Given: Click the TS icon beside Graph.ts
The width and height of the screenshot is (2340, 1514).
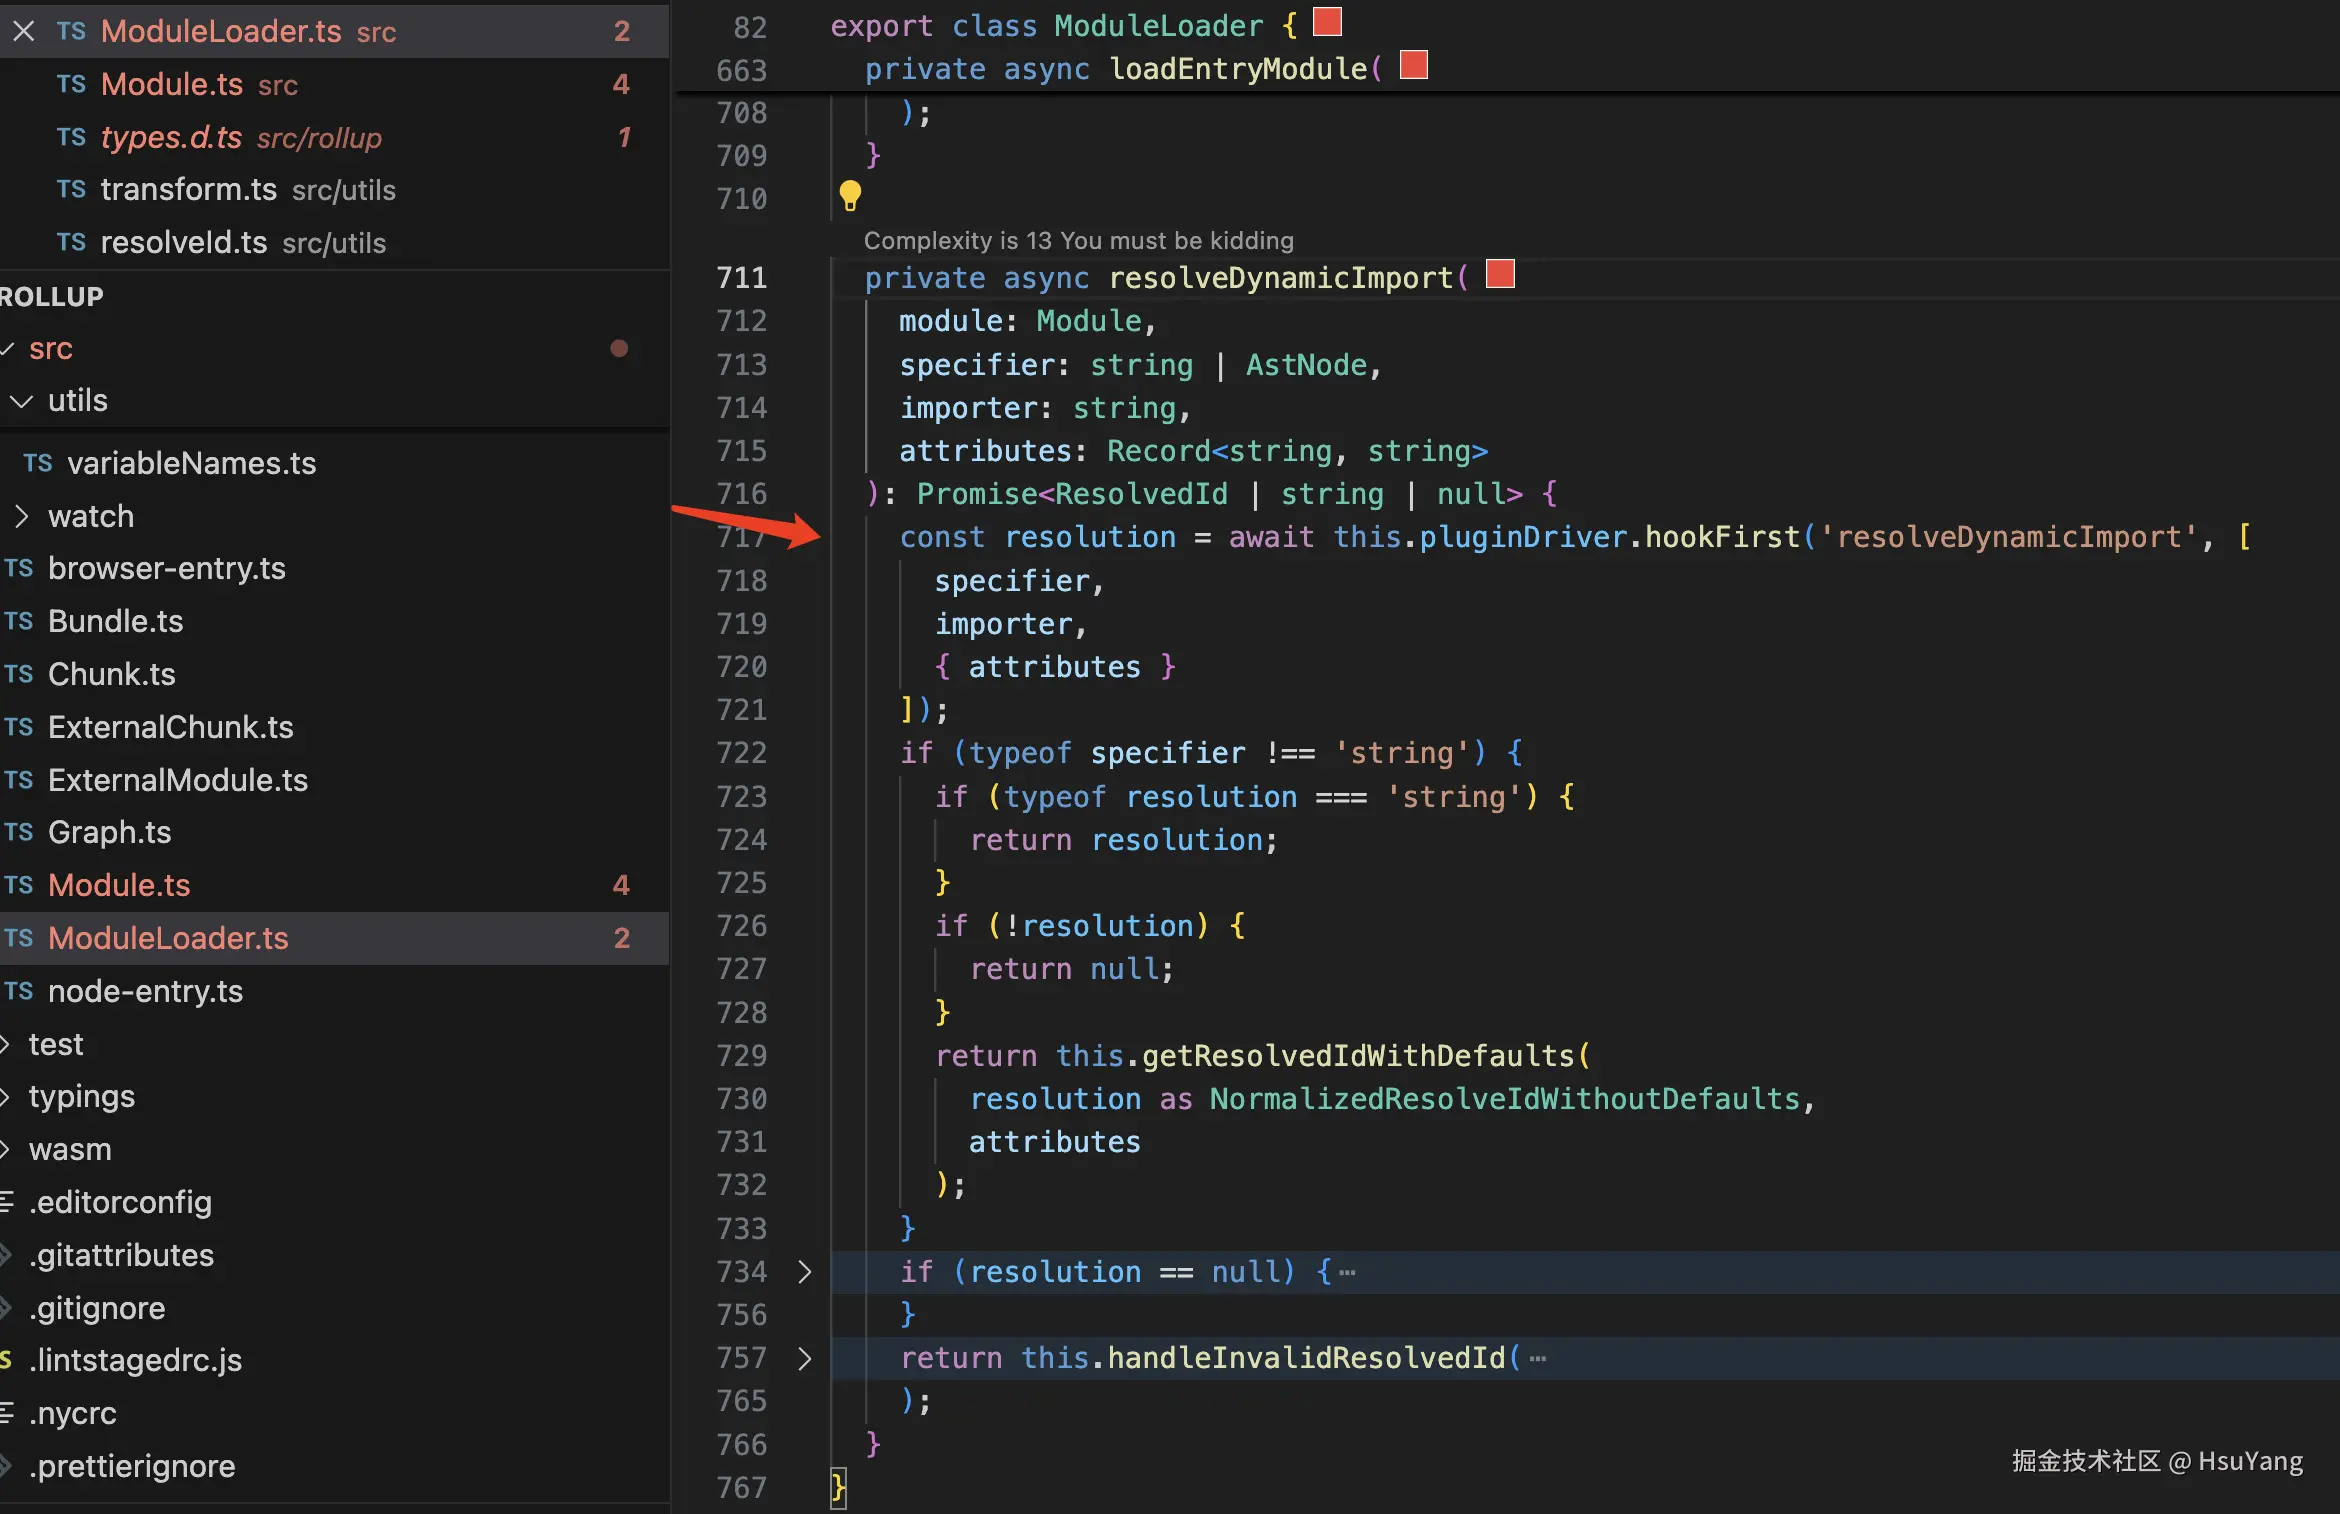Looking at the screenshot, I should pos(19,832).
